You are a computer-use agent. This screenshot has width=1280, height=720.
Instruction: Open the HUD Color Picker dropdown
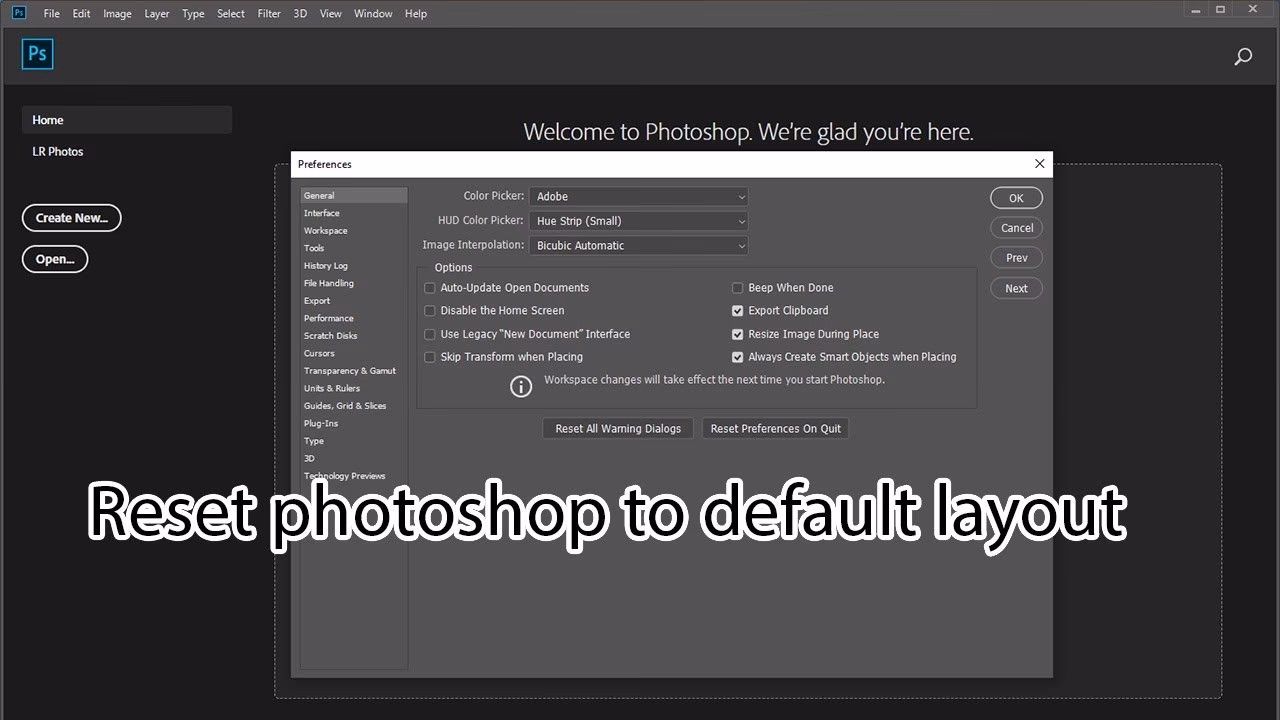(x=638, y=220)
